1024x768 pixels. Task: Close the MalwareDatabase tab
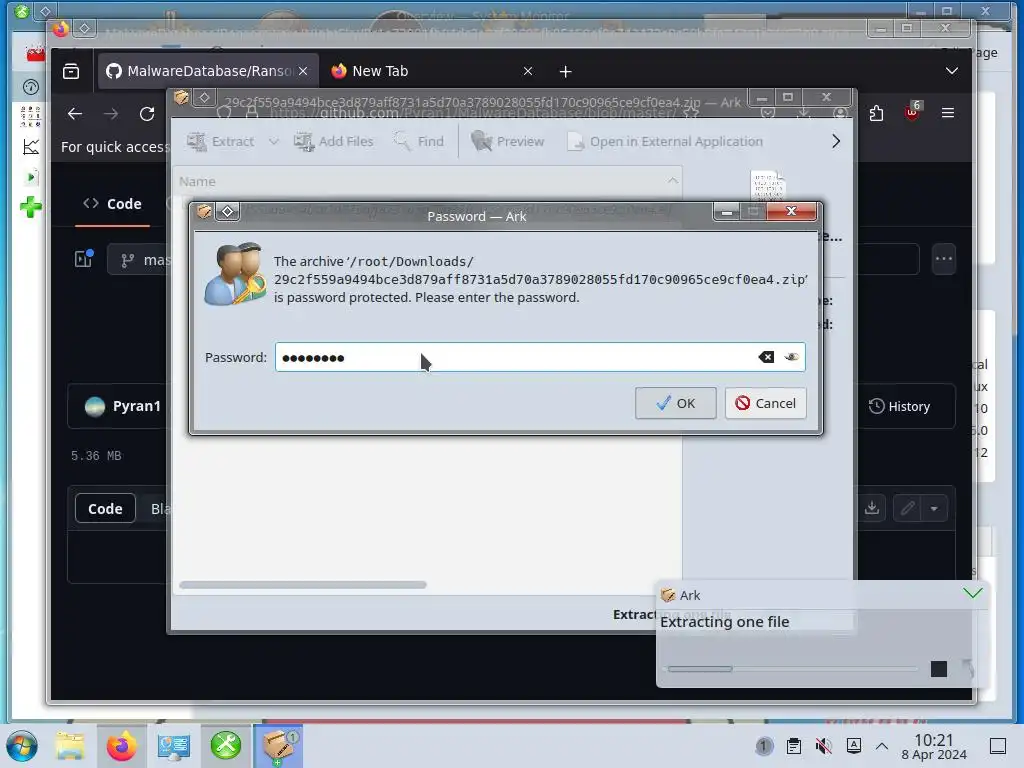point(303,71)
